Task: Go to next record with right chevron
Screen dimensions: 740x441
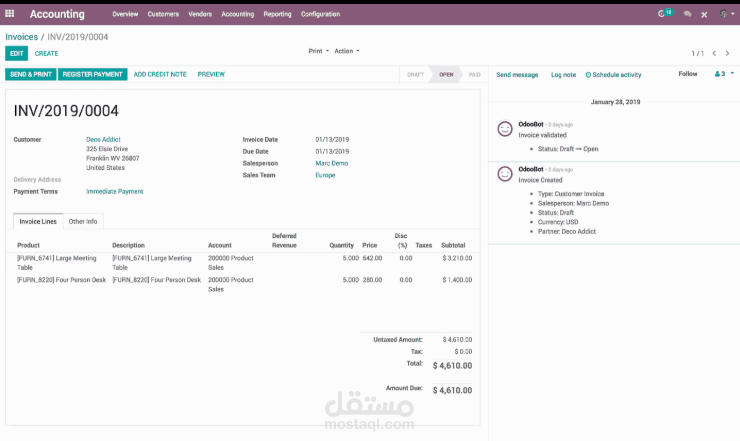Action: point(727,53)
